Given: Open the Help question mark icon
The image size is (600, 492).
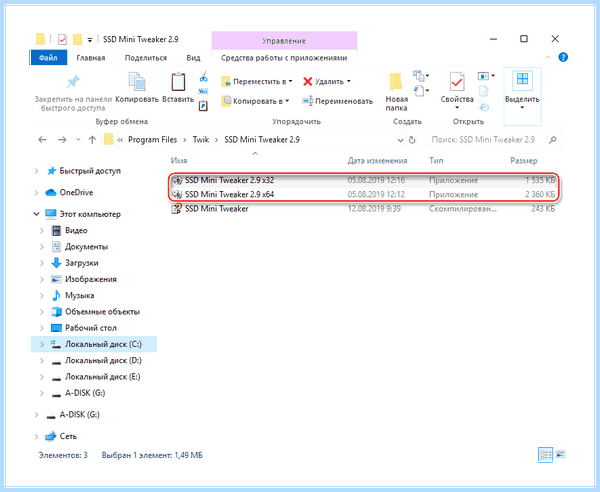Looking at the screenshot, I should click(563, 57).
